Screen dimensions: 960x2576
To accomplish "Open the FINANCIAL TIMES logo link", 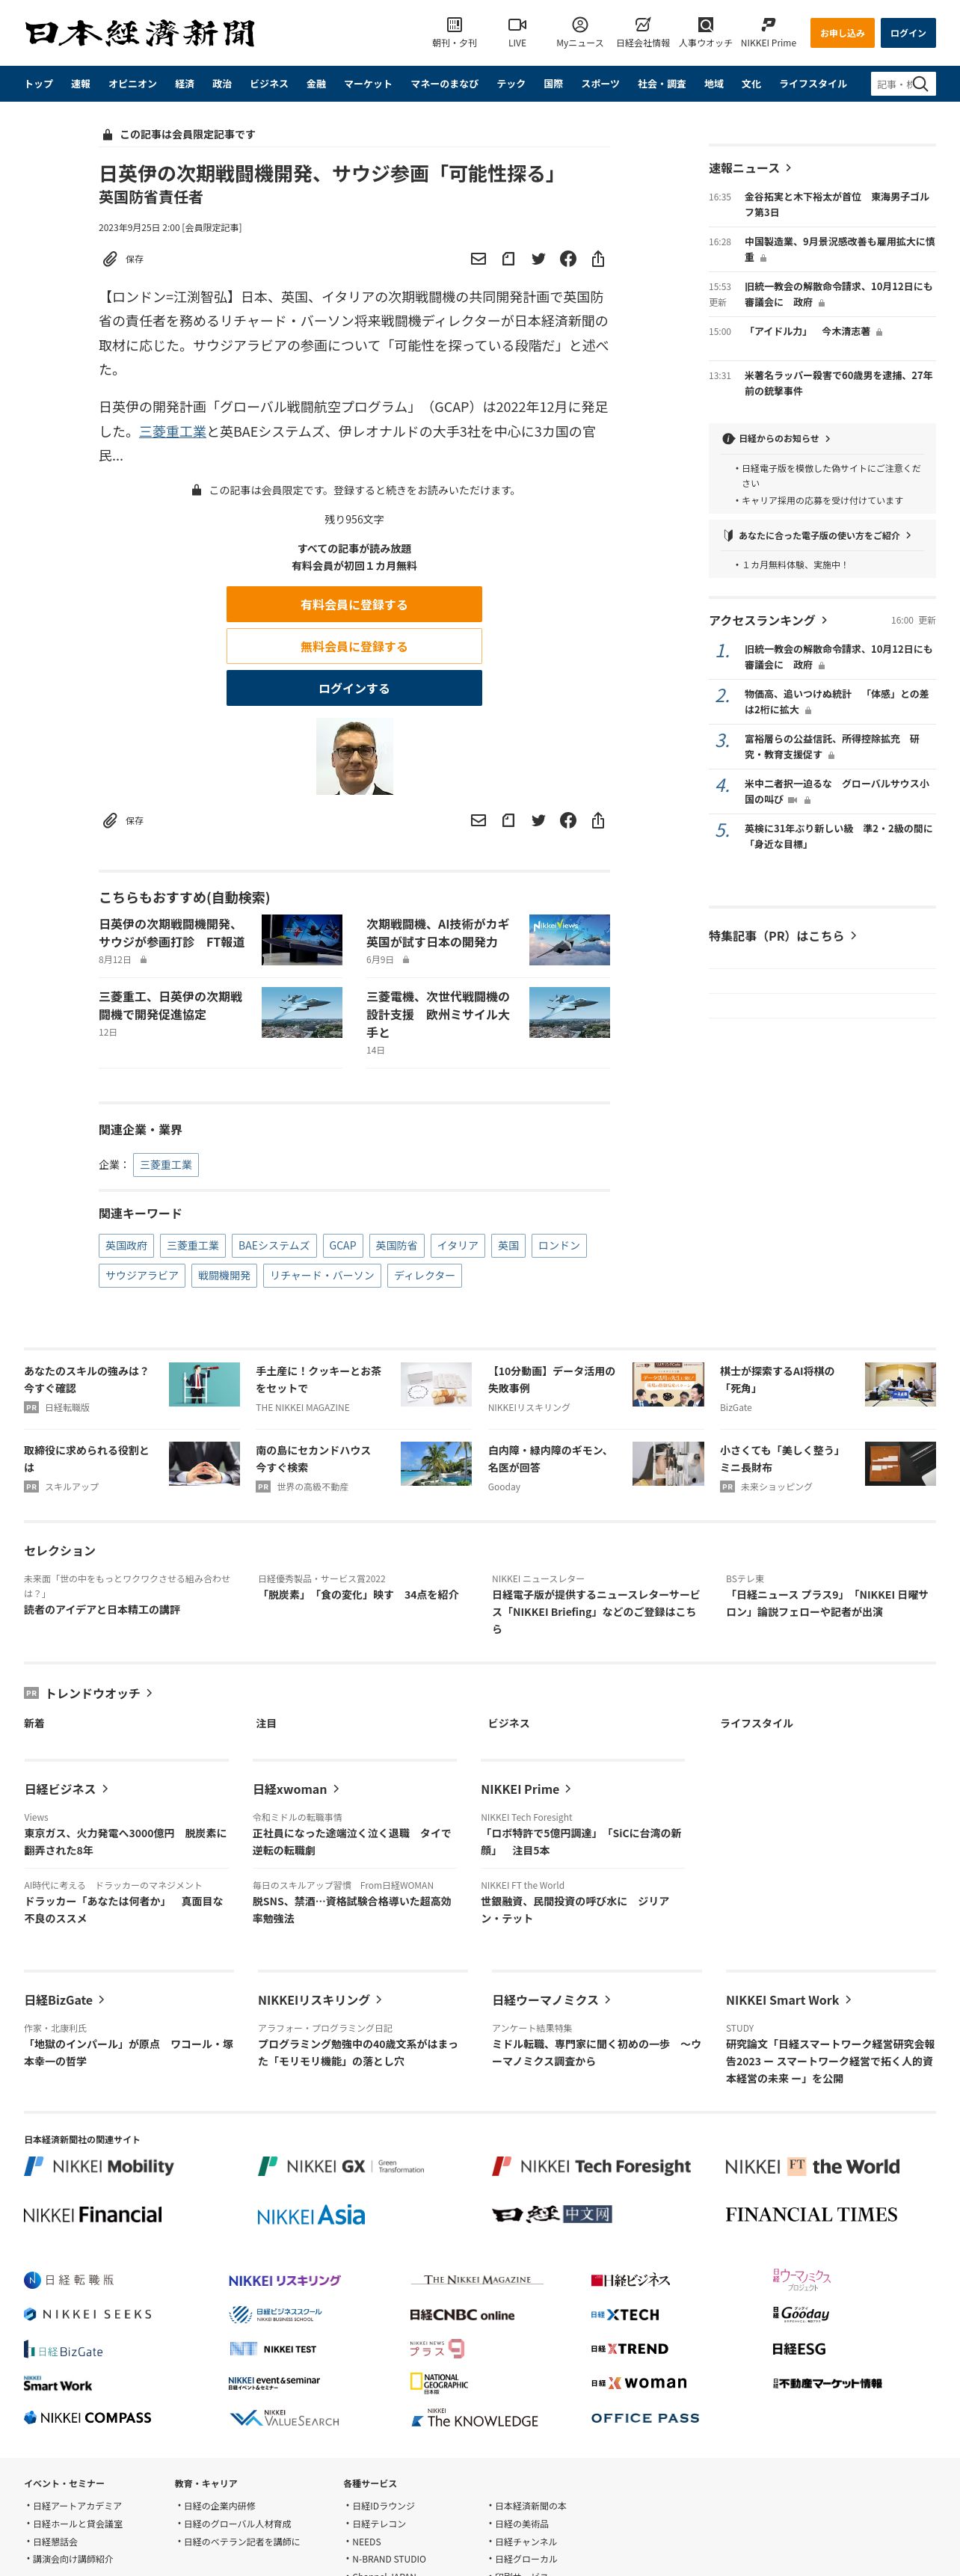I will [811, 2214].
